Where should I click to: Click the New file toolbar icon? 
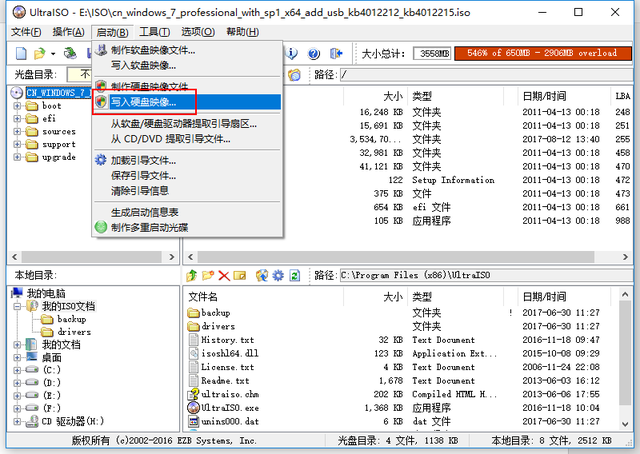tap(21, 53)
